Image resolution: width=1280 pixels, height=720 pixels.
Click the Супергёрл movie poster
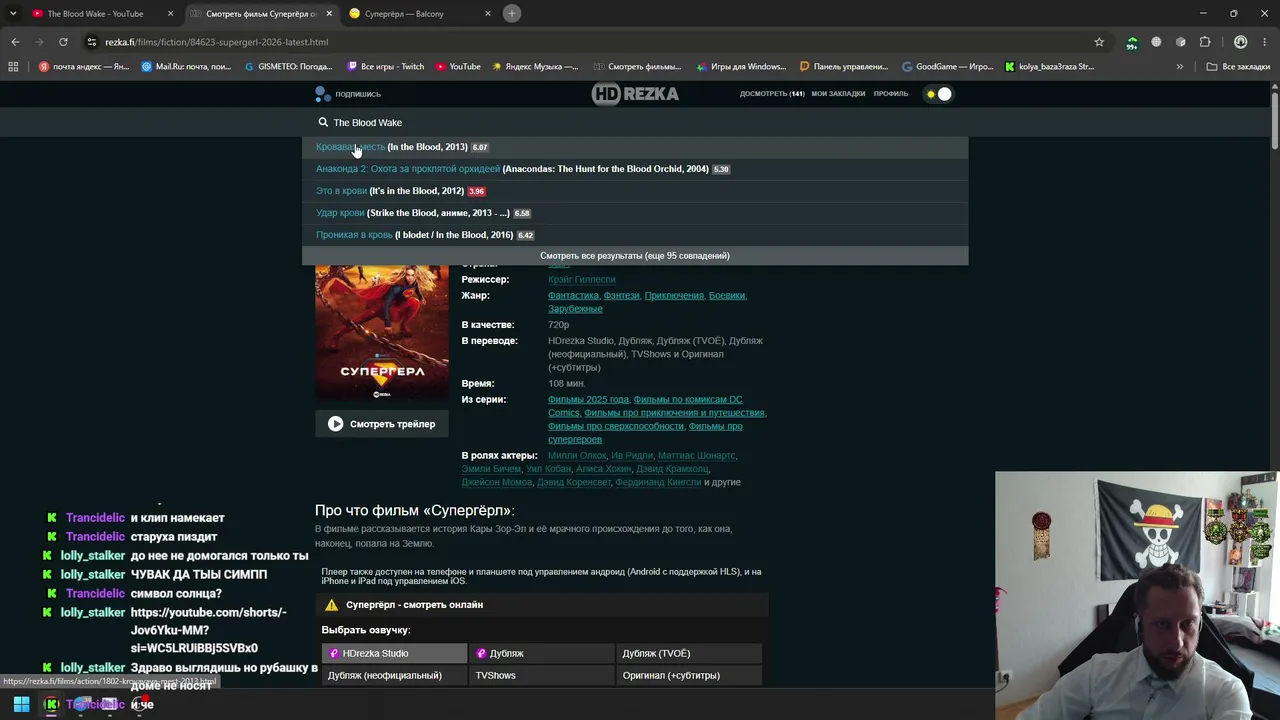(x=382, y=333)
